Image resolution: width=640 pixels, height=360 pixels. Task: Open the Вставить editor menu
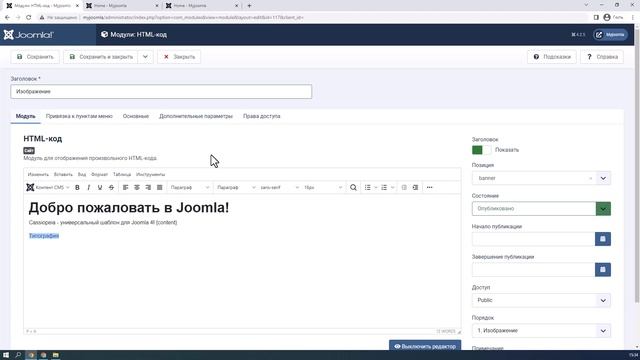tap(63, 174)
